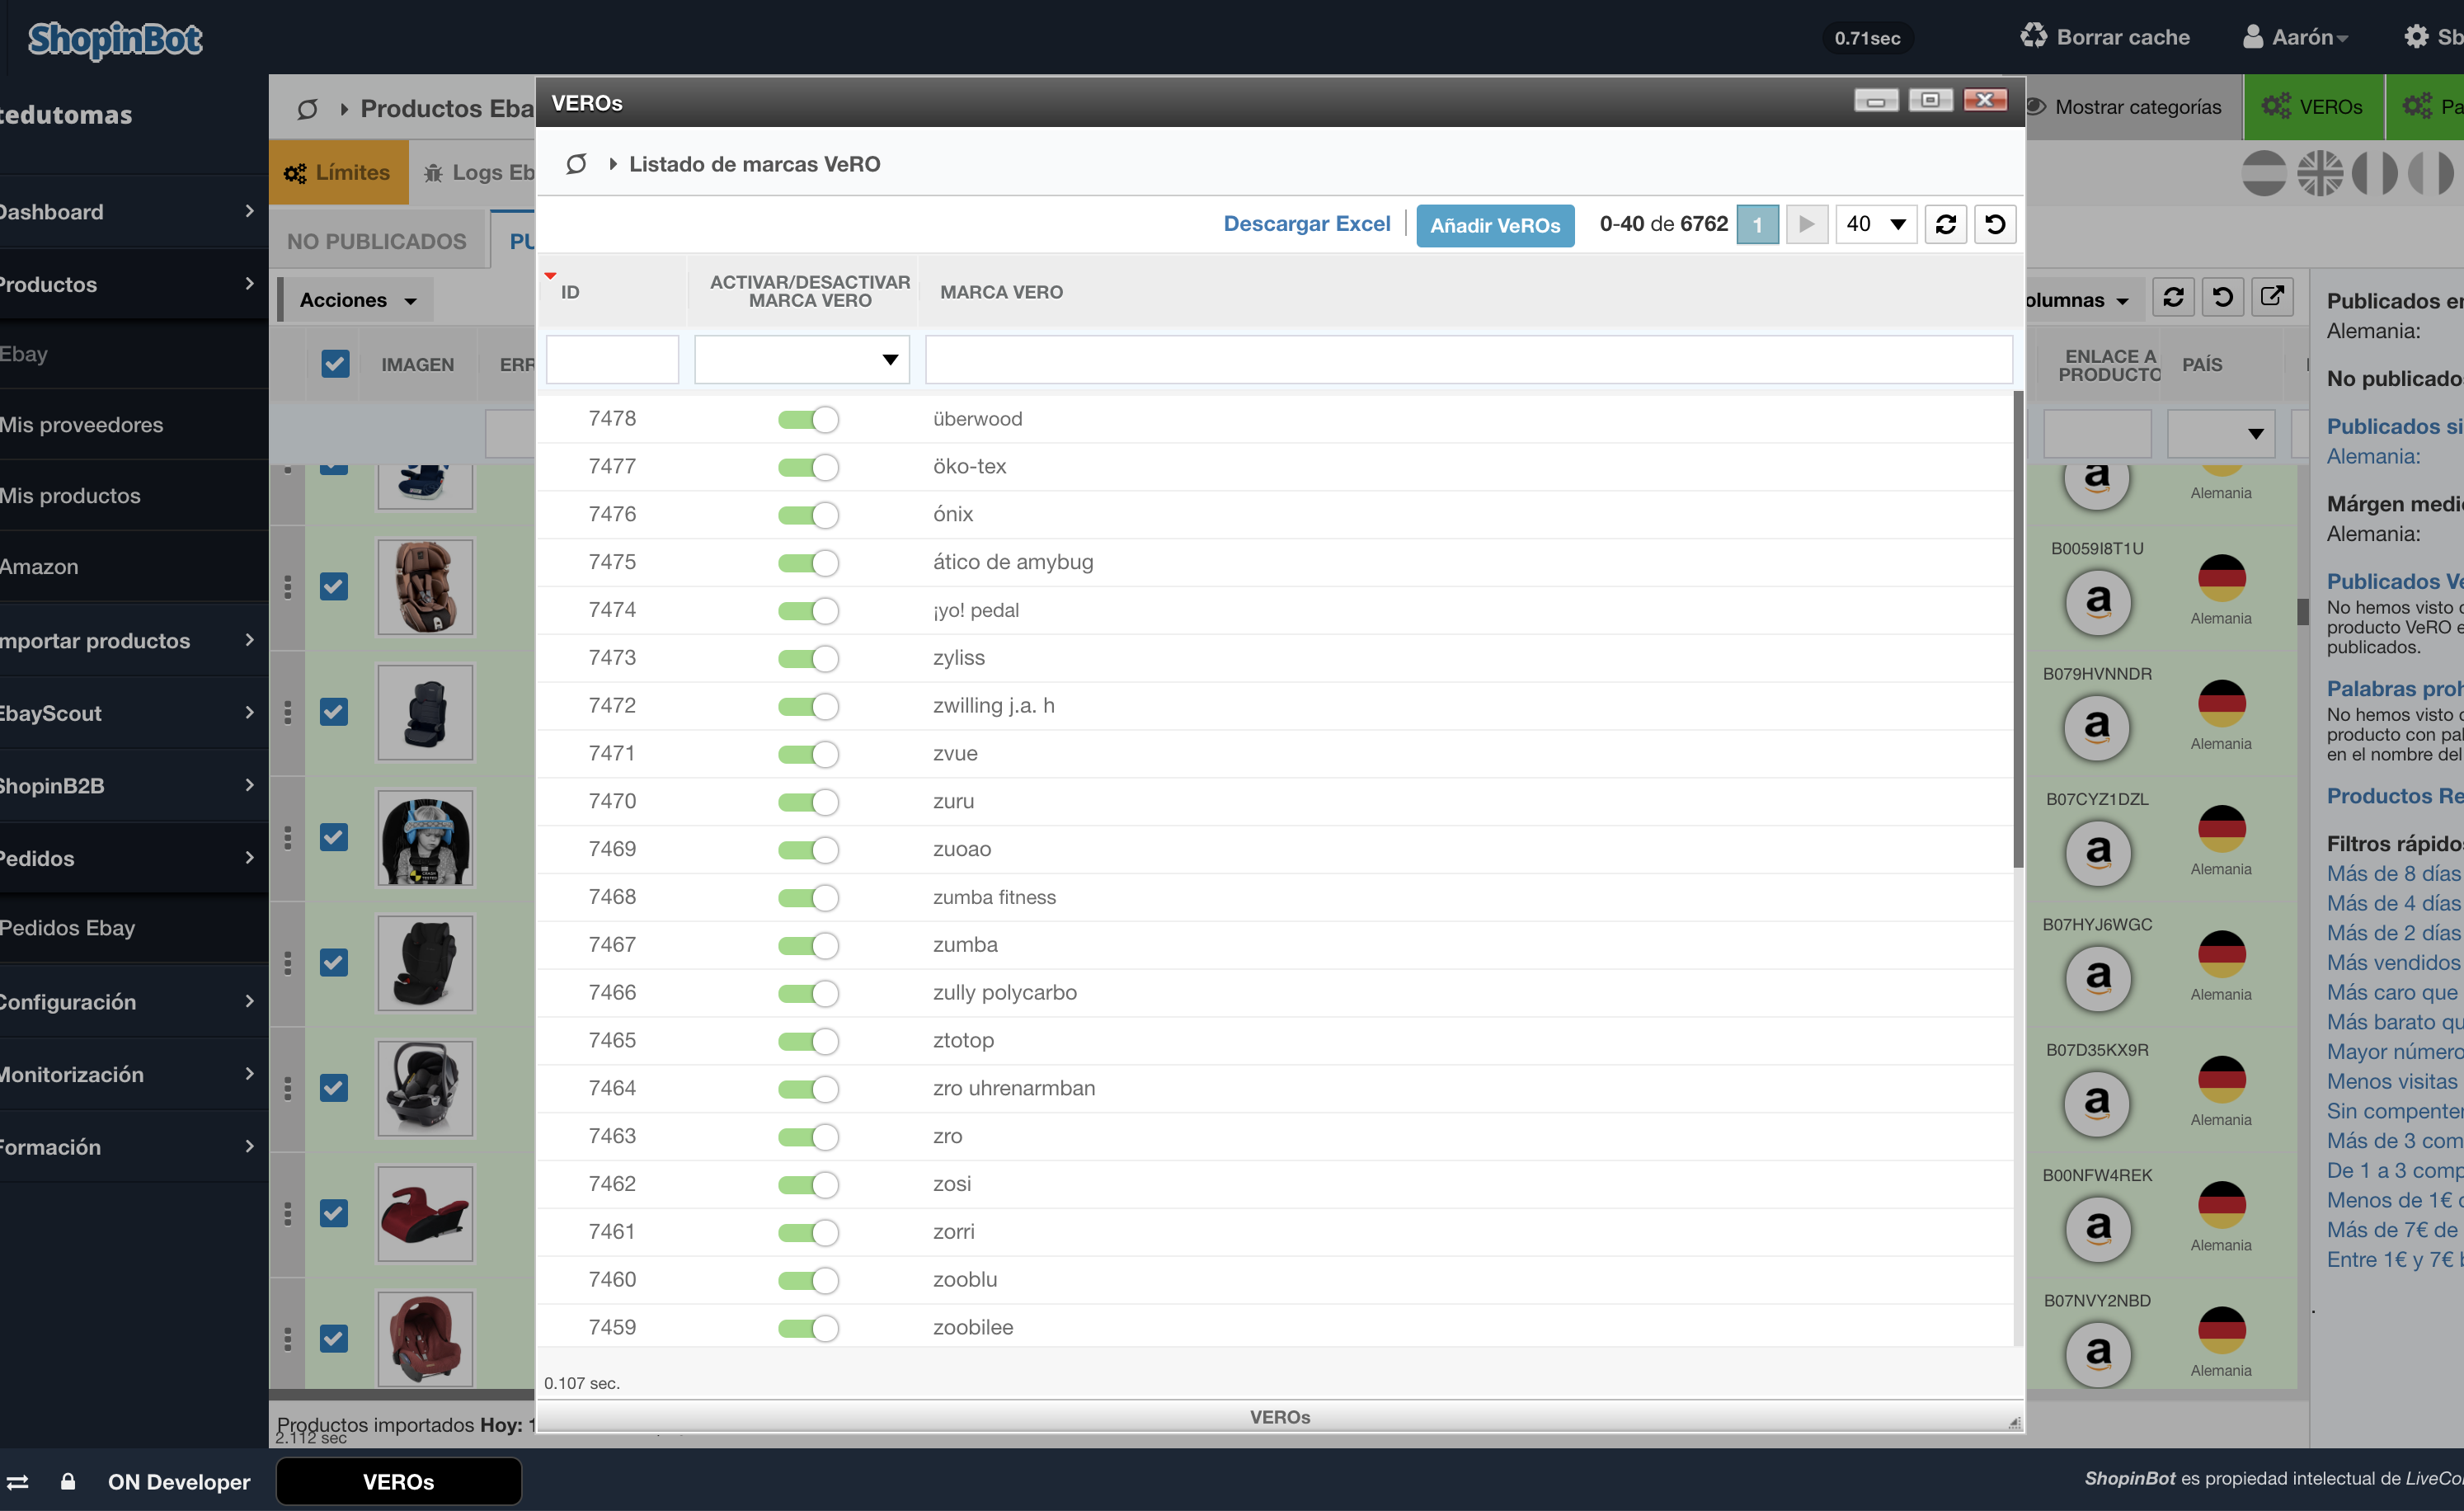
Task: Refresh the Listado de marcas VeRO breadcrumb icon
Action: (576, 164)
